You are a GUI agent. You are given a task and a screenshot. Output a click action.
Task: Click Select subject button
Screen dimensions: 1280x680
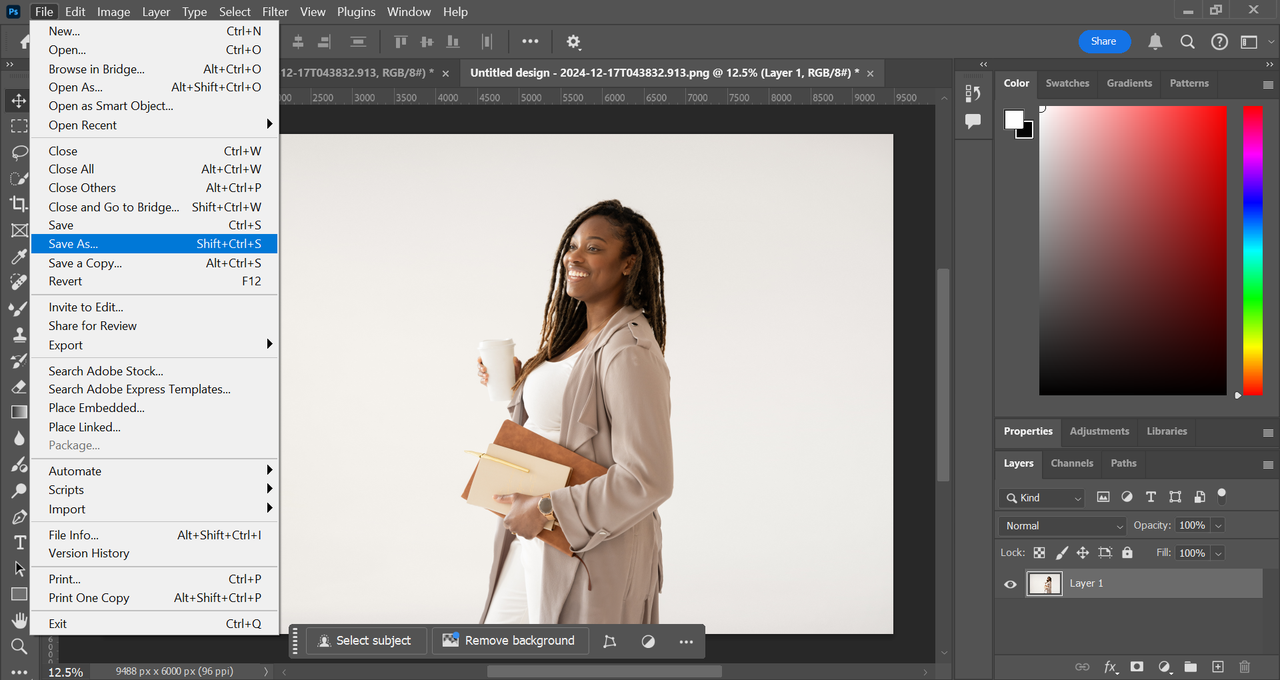tap(366, 641)
